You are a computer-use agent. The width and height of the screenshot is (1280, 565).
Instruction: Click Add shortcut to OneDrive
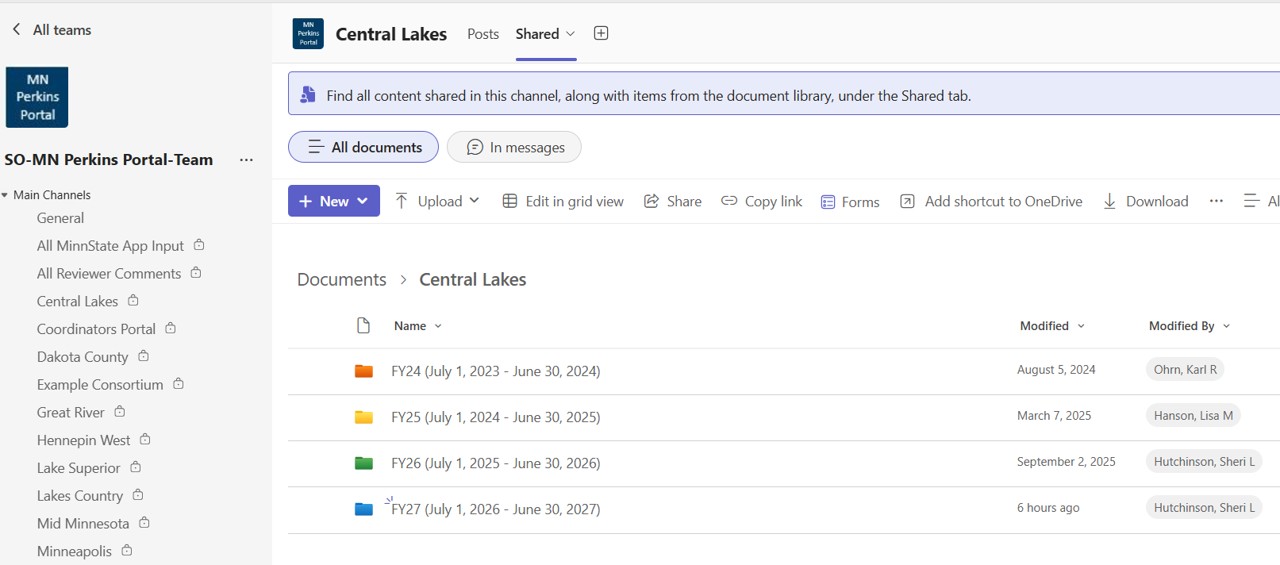click(991, 201)
